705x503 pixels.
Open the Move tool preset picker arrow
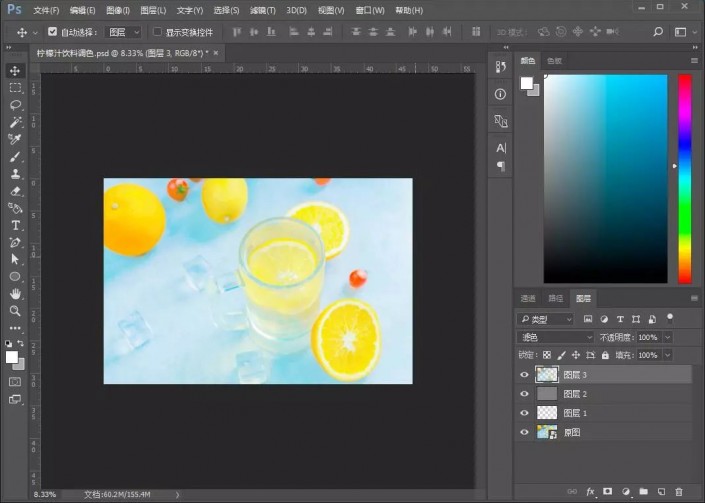click(35, 33)
